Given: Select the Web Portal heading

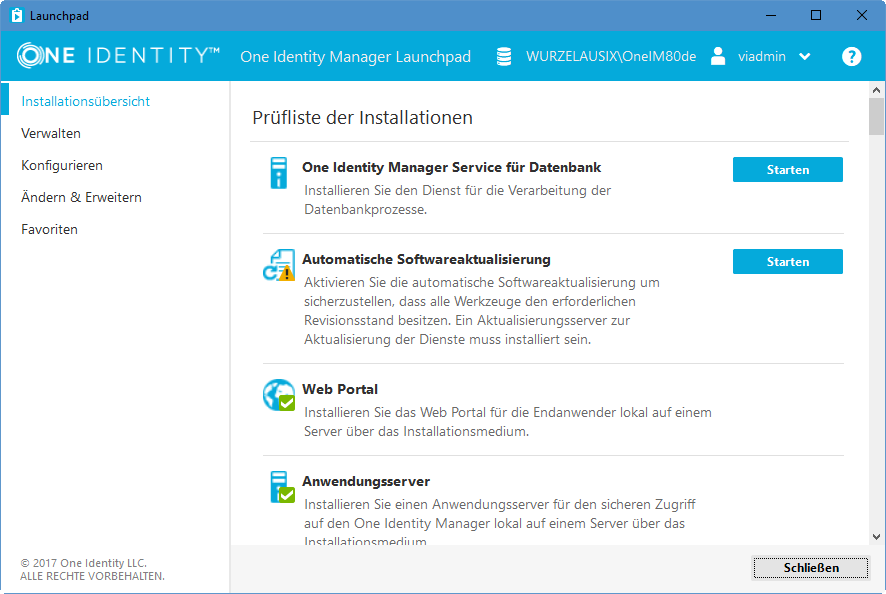Looking at the screenshot, I should tap(340, 389).
